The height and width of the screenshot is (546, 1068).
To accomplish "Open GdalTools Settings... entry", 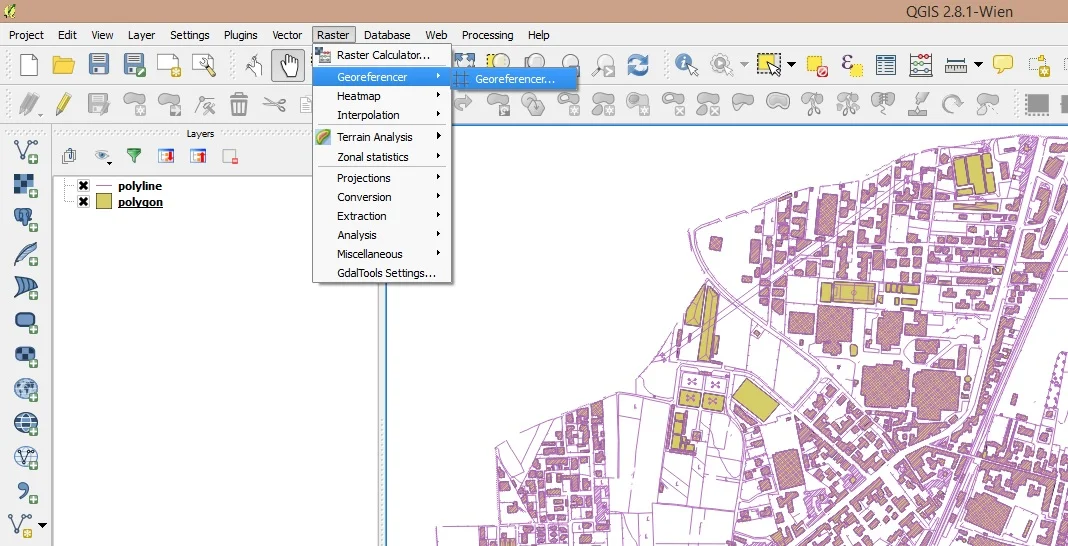I will coord(381,273).
